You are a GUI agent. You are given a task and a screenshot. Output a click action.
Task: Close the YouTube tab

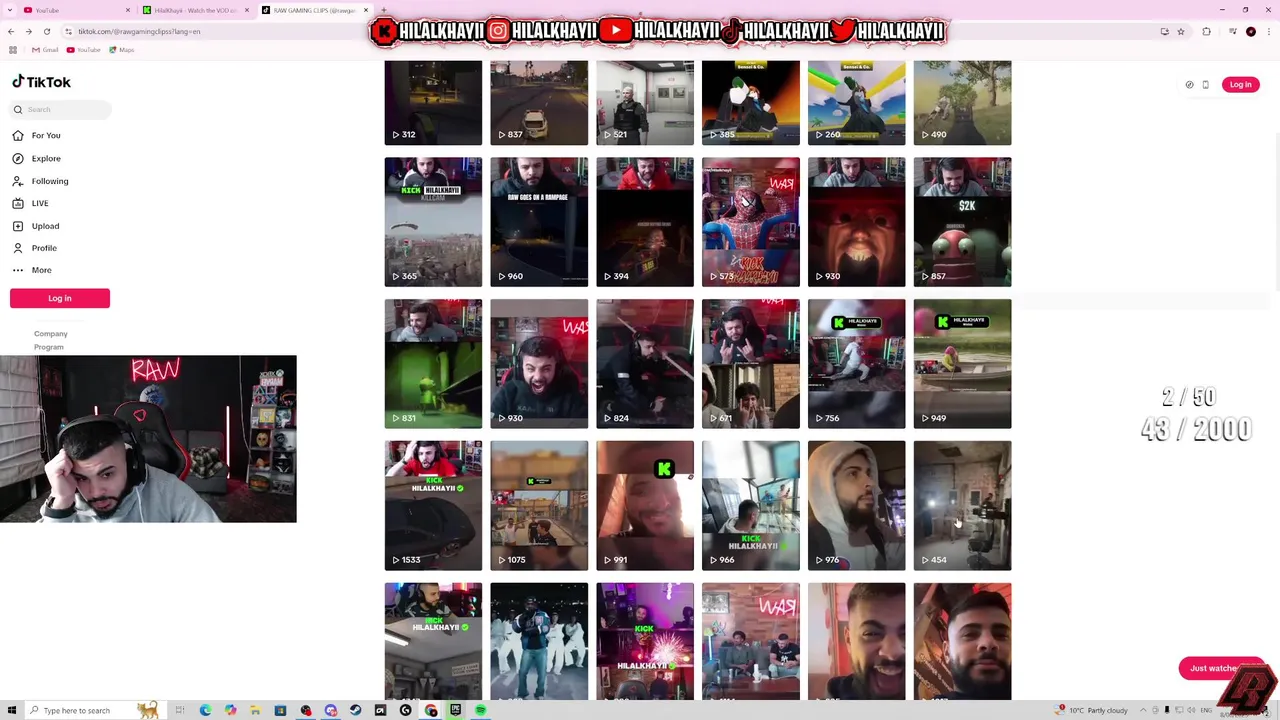click(128, 10)
